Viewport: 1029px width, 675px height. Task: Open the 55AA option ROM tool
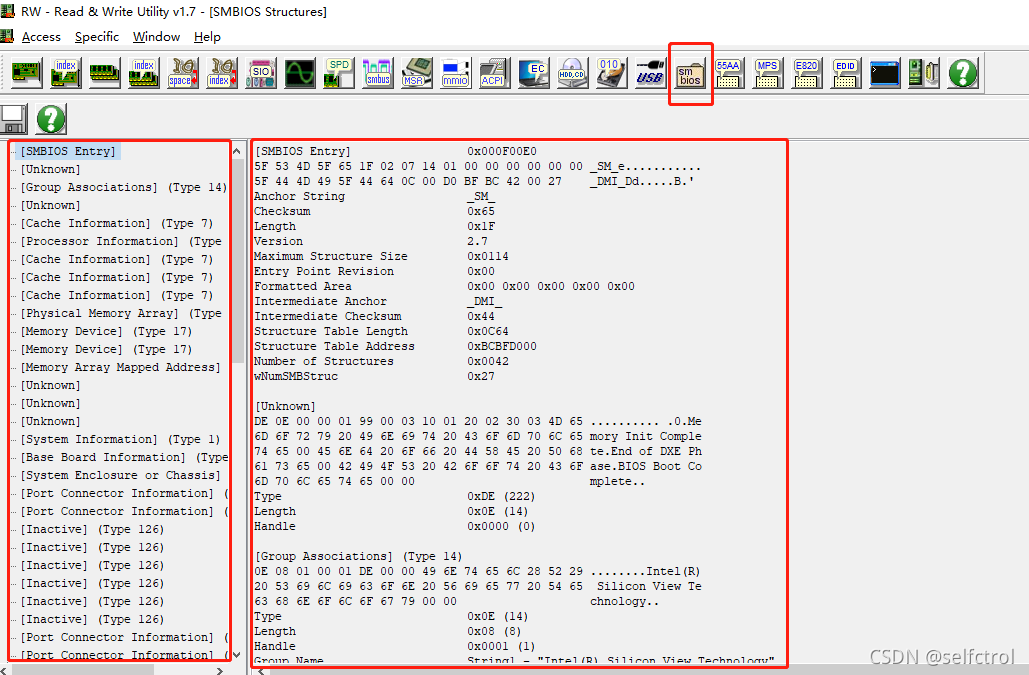pos(728,73)
